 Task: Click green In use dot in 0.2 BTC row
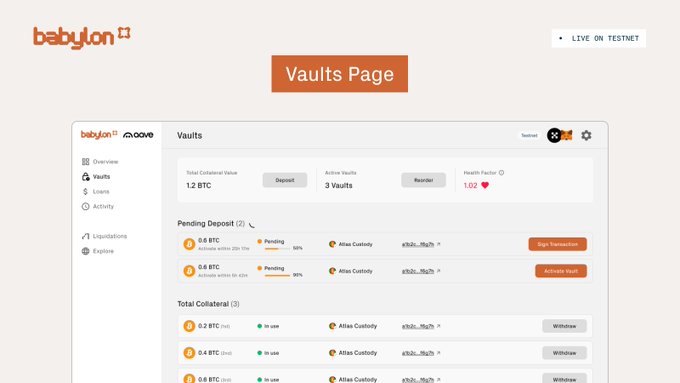(x=259, y=326)
